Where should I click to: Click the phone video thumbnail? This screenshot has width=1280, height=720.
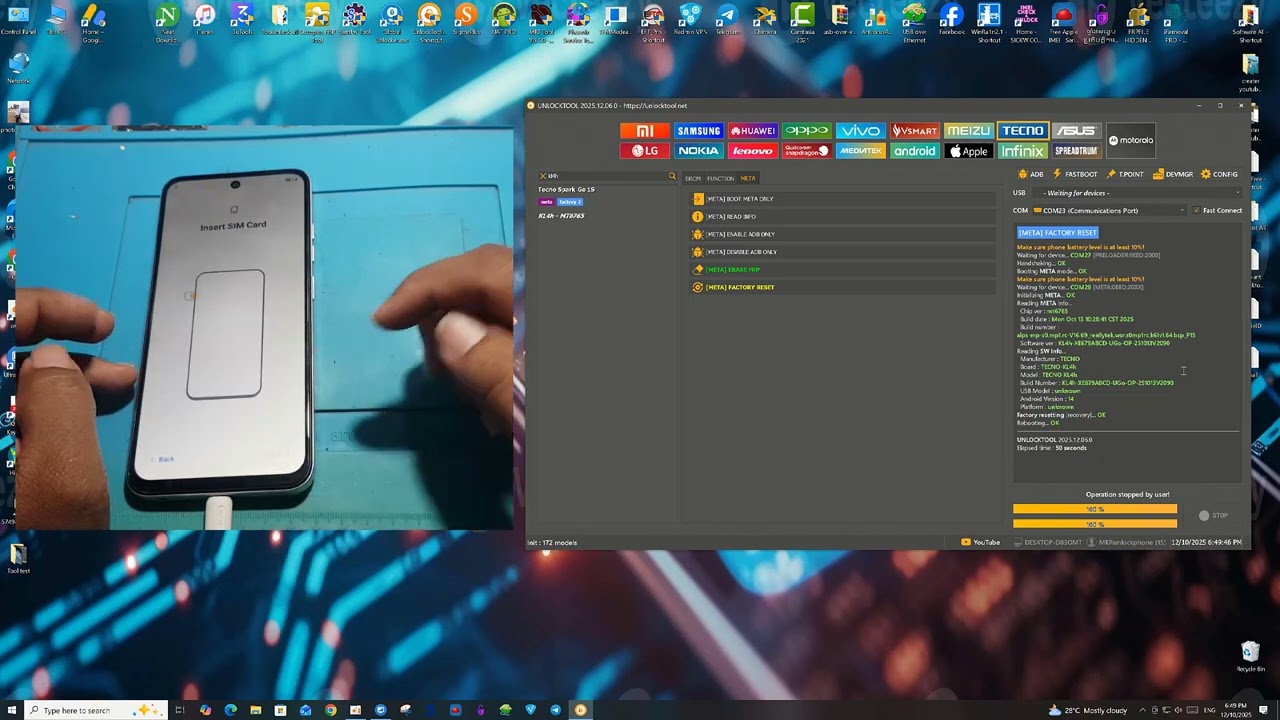tap(264, 327)
